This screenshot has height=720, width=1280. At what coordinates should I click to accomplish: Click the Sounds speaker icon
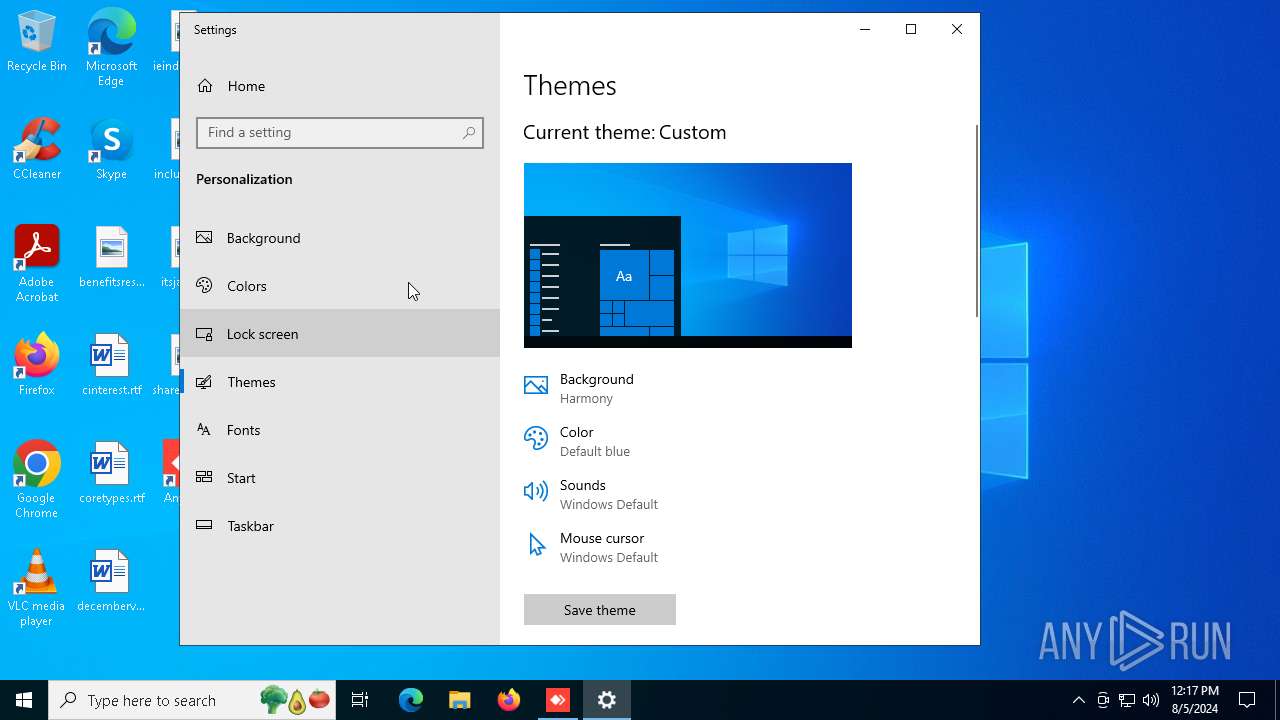coord(536,491)
